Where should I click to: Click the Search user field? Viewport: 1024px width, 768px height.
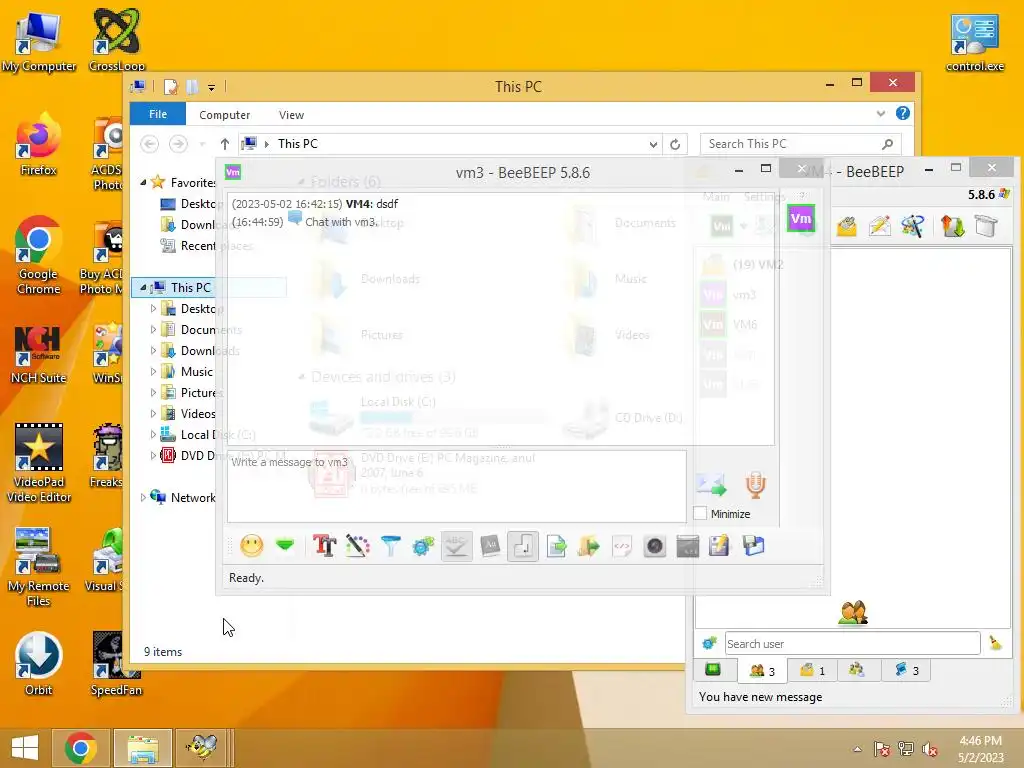click(x=852, y=643)
